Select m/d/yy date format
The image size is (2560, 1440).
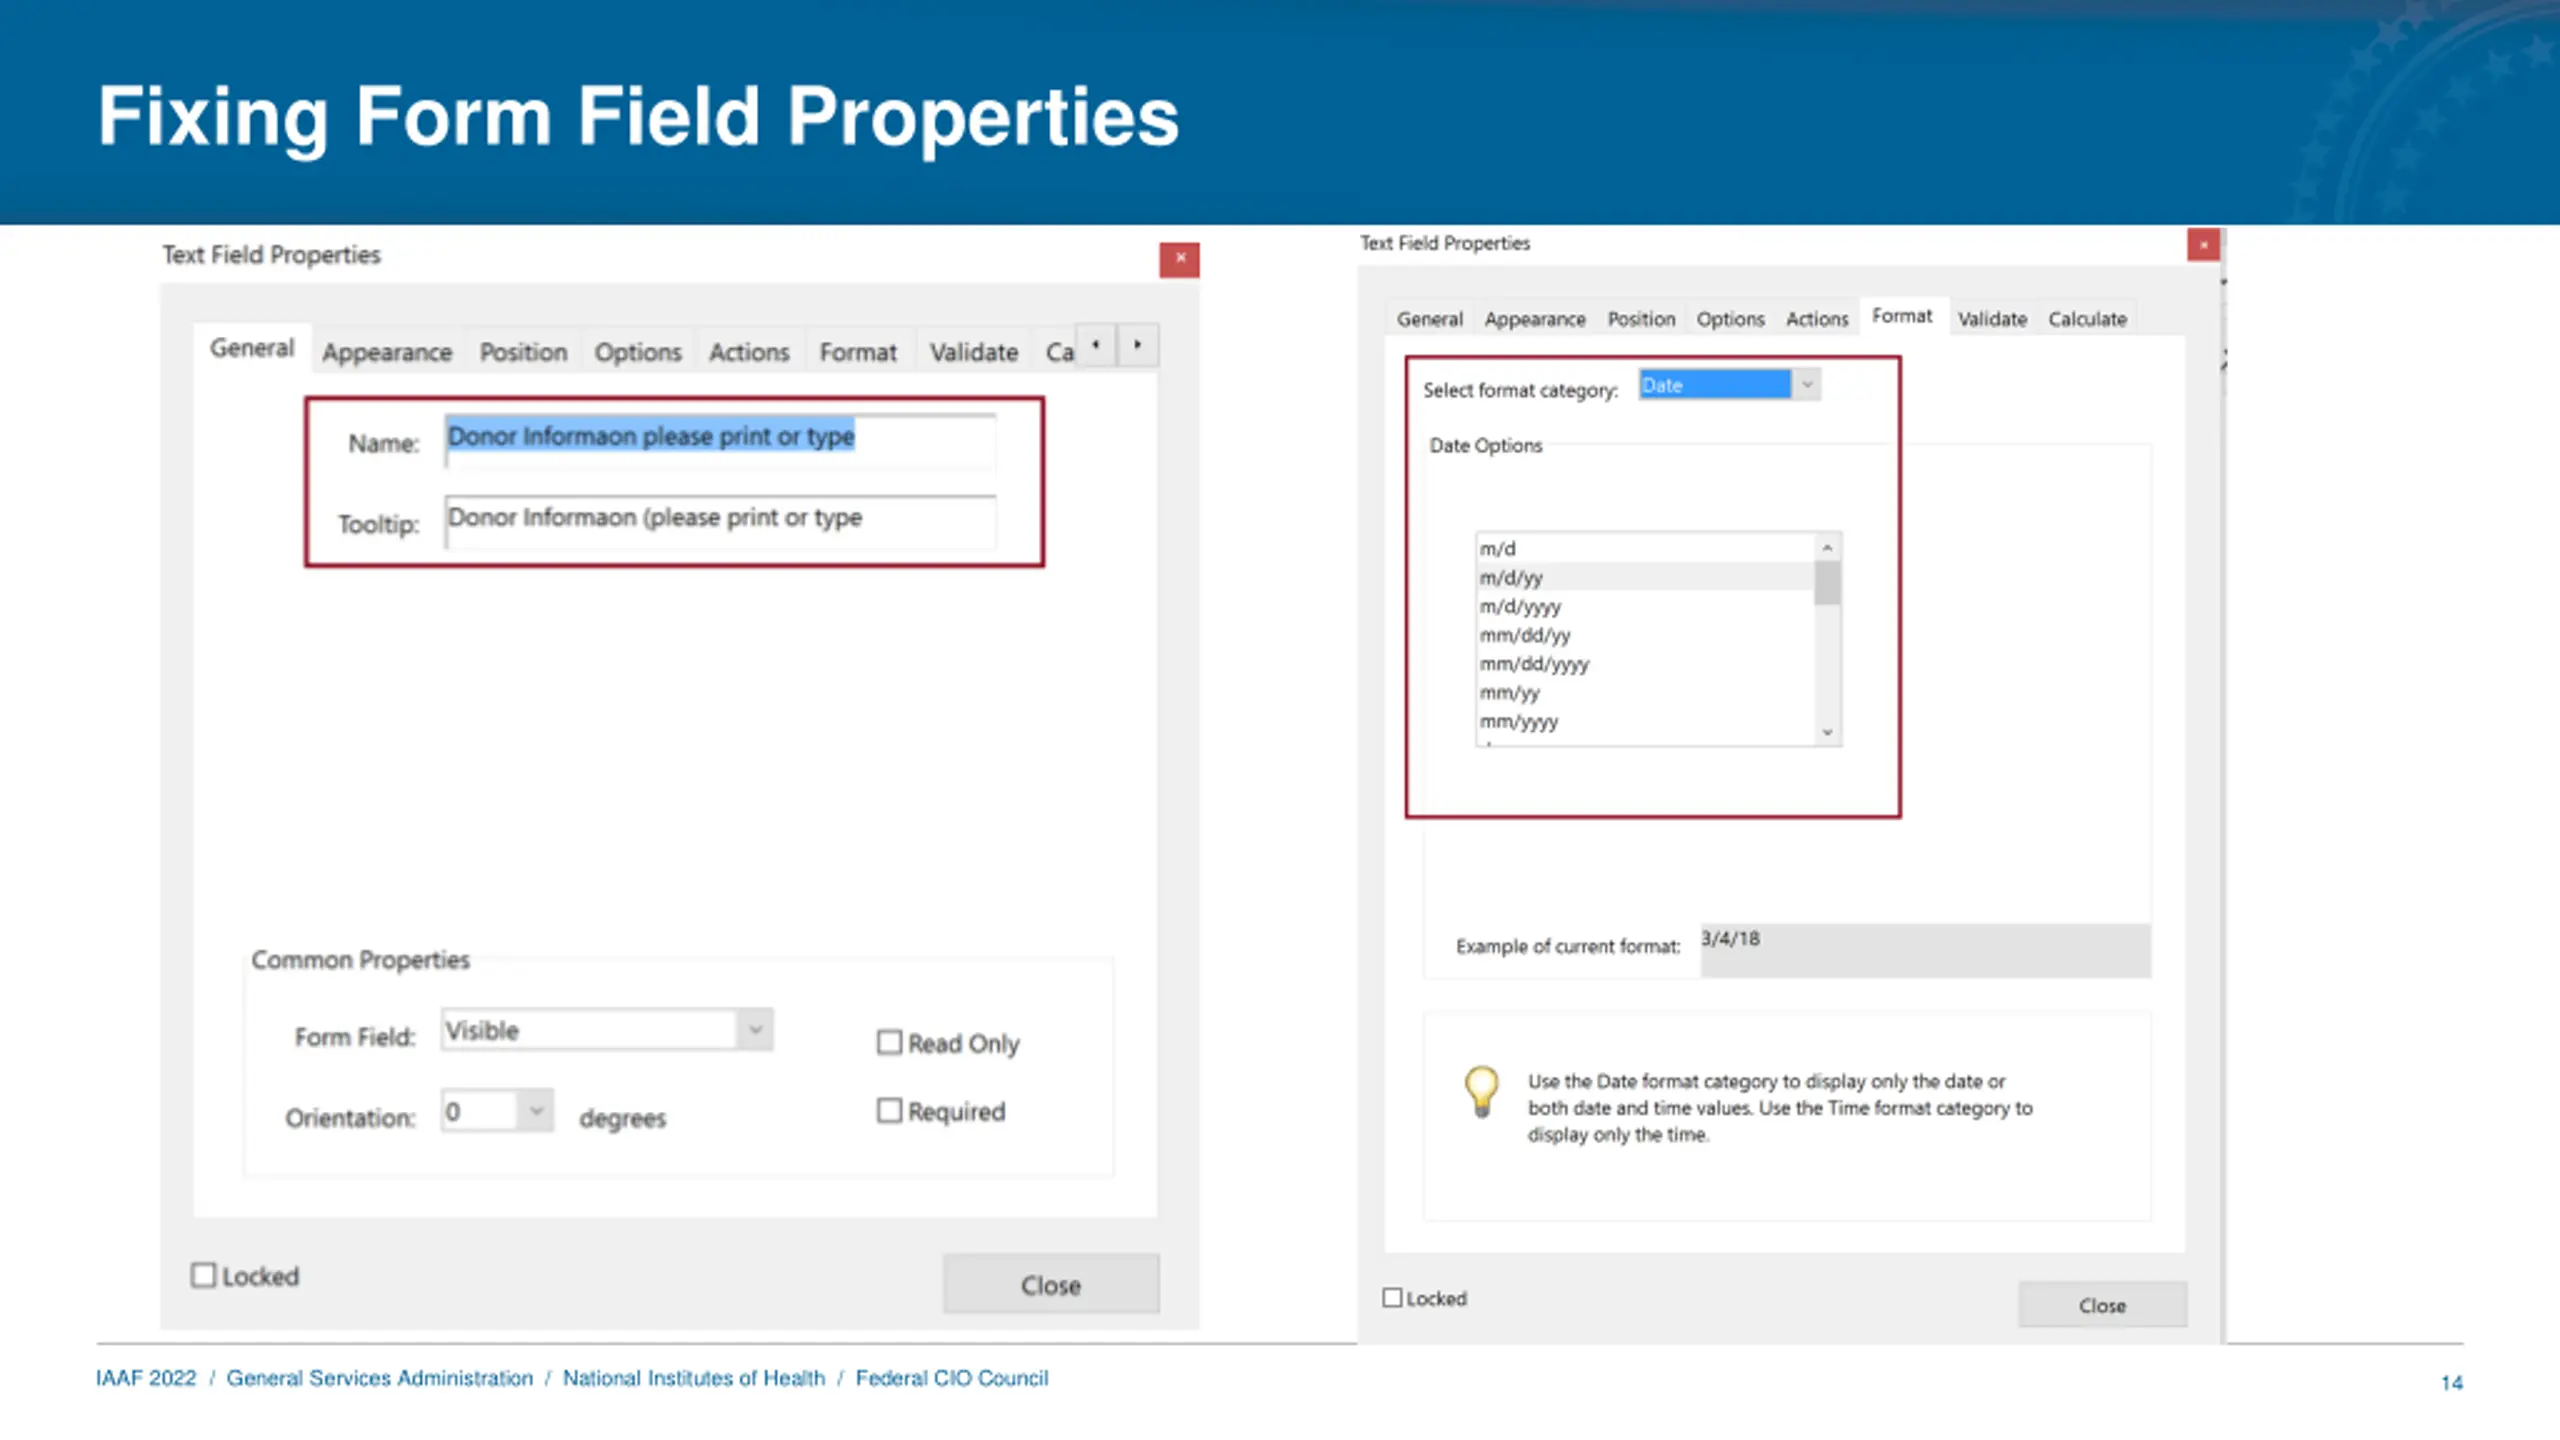(1646, 577)
